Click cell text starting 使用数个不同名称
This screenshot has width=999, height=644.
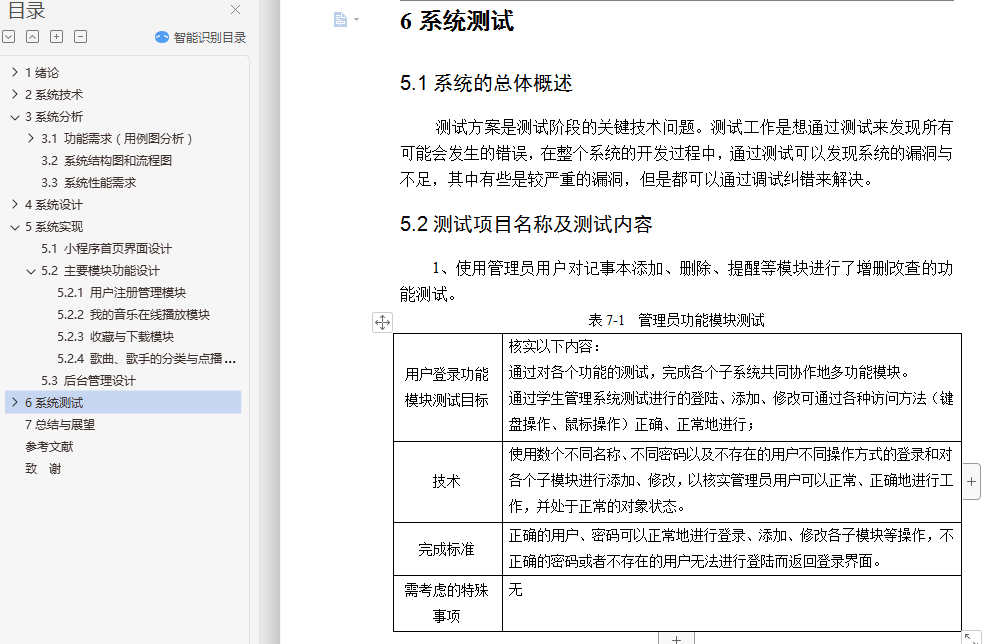(731, 480)
